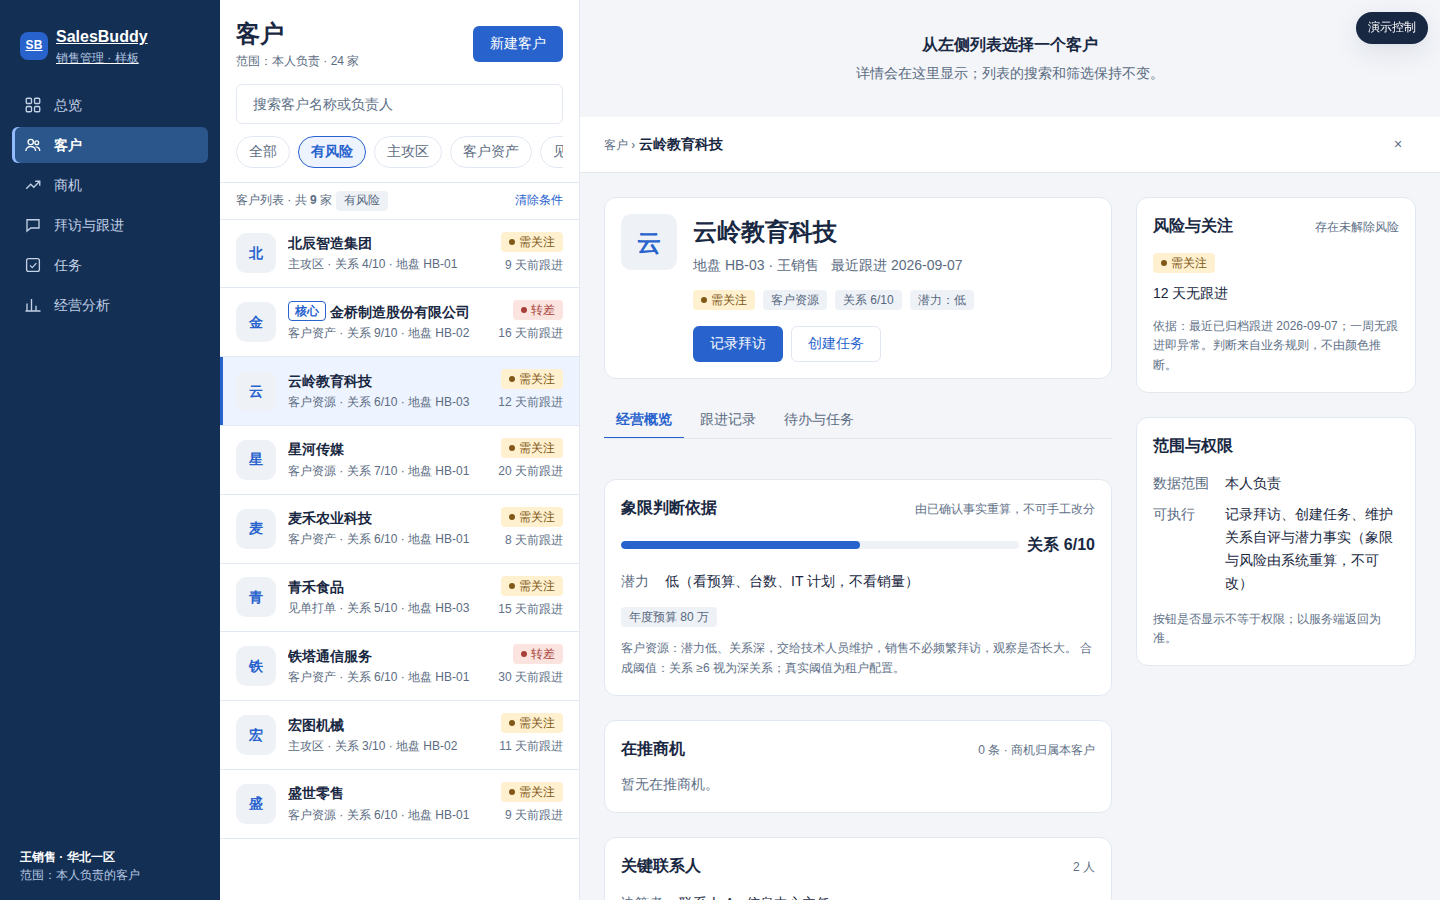Click the large 云 avatar in detail header
The width and height of the screenshot is (1440, 900).
pos(649,242)
